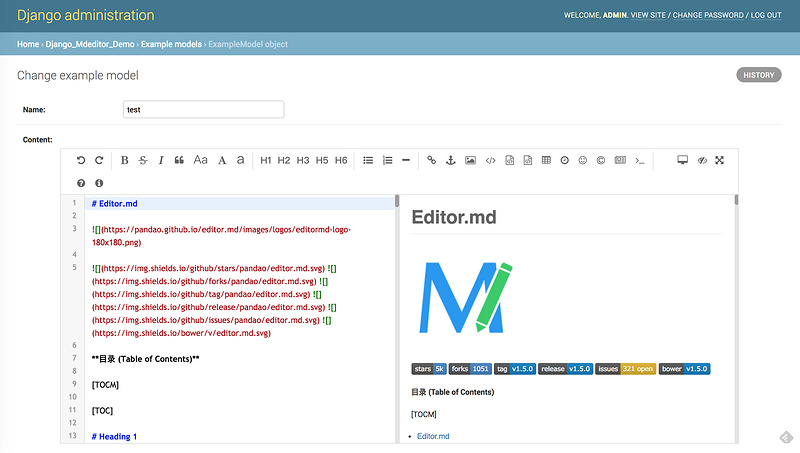Click the Editor.md logo image in preview
This screenshot has width=800, height=453.
click(x=466, y=297)
